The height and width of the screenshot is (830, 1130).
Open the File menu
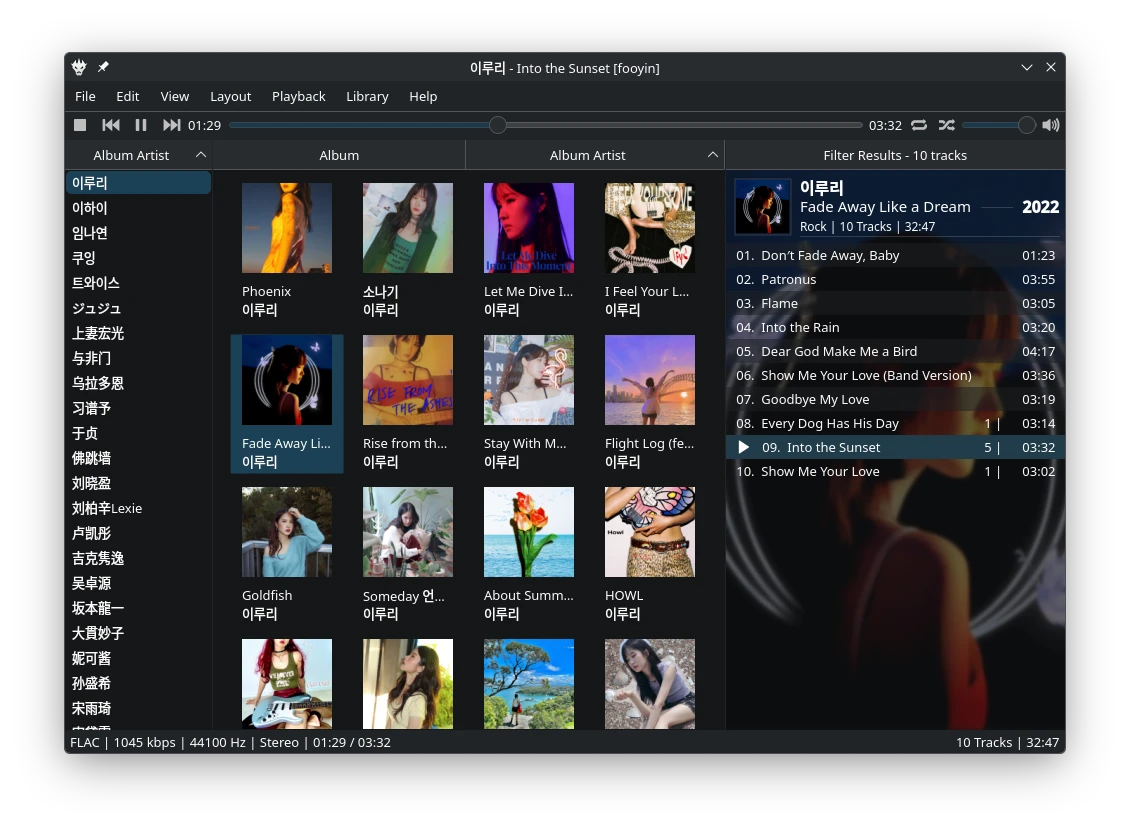[x=85, y=97]
